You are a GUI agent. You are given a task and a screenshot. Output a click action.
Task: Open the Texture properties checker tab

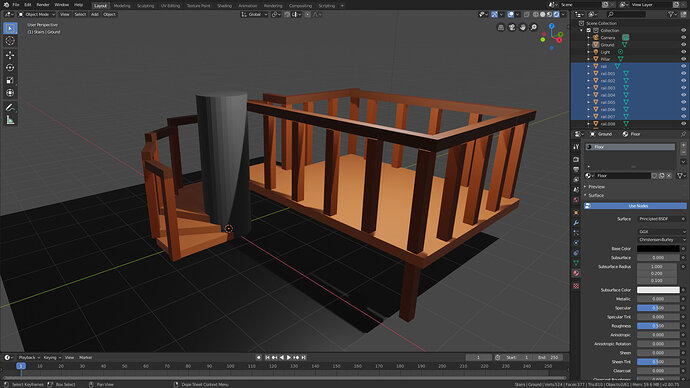click(576, 286)
